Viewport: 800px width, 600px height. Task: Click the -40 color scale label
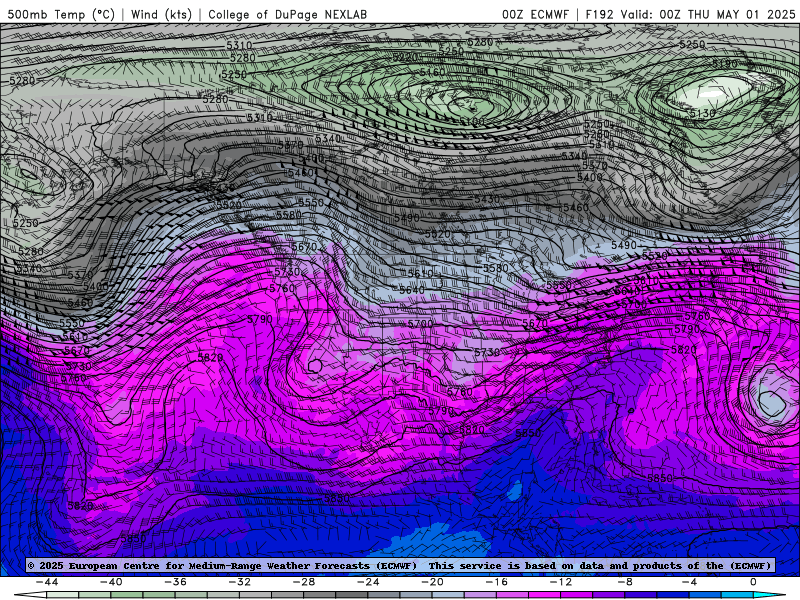click(111, 582)
